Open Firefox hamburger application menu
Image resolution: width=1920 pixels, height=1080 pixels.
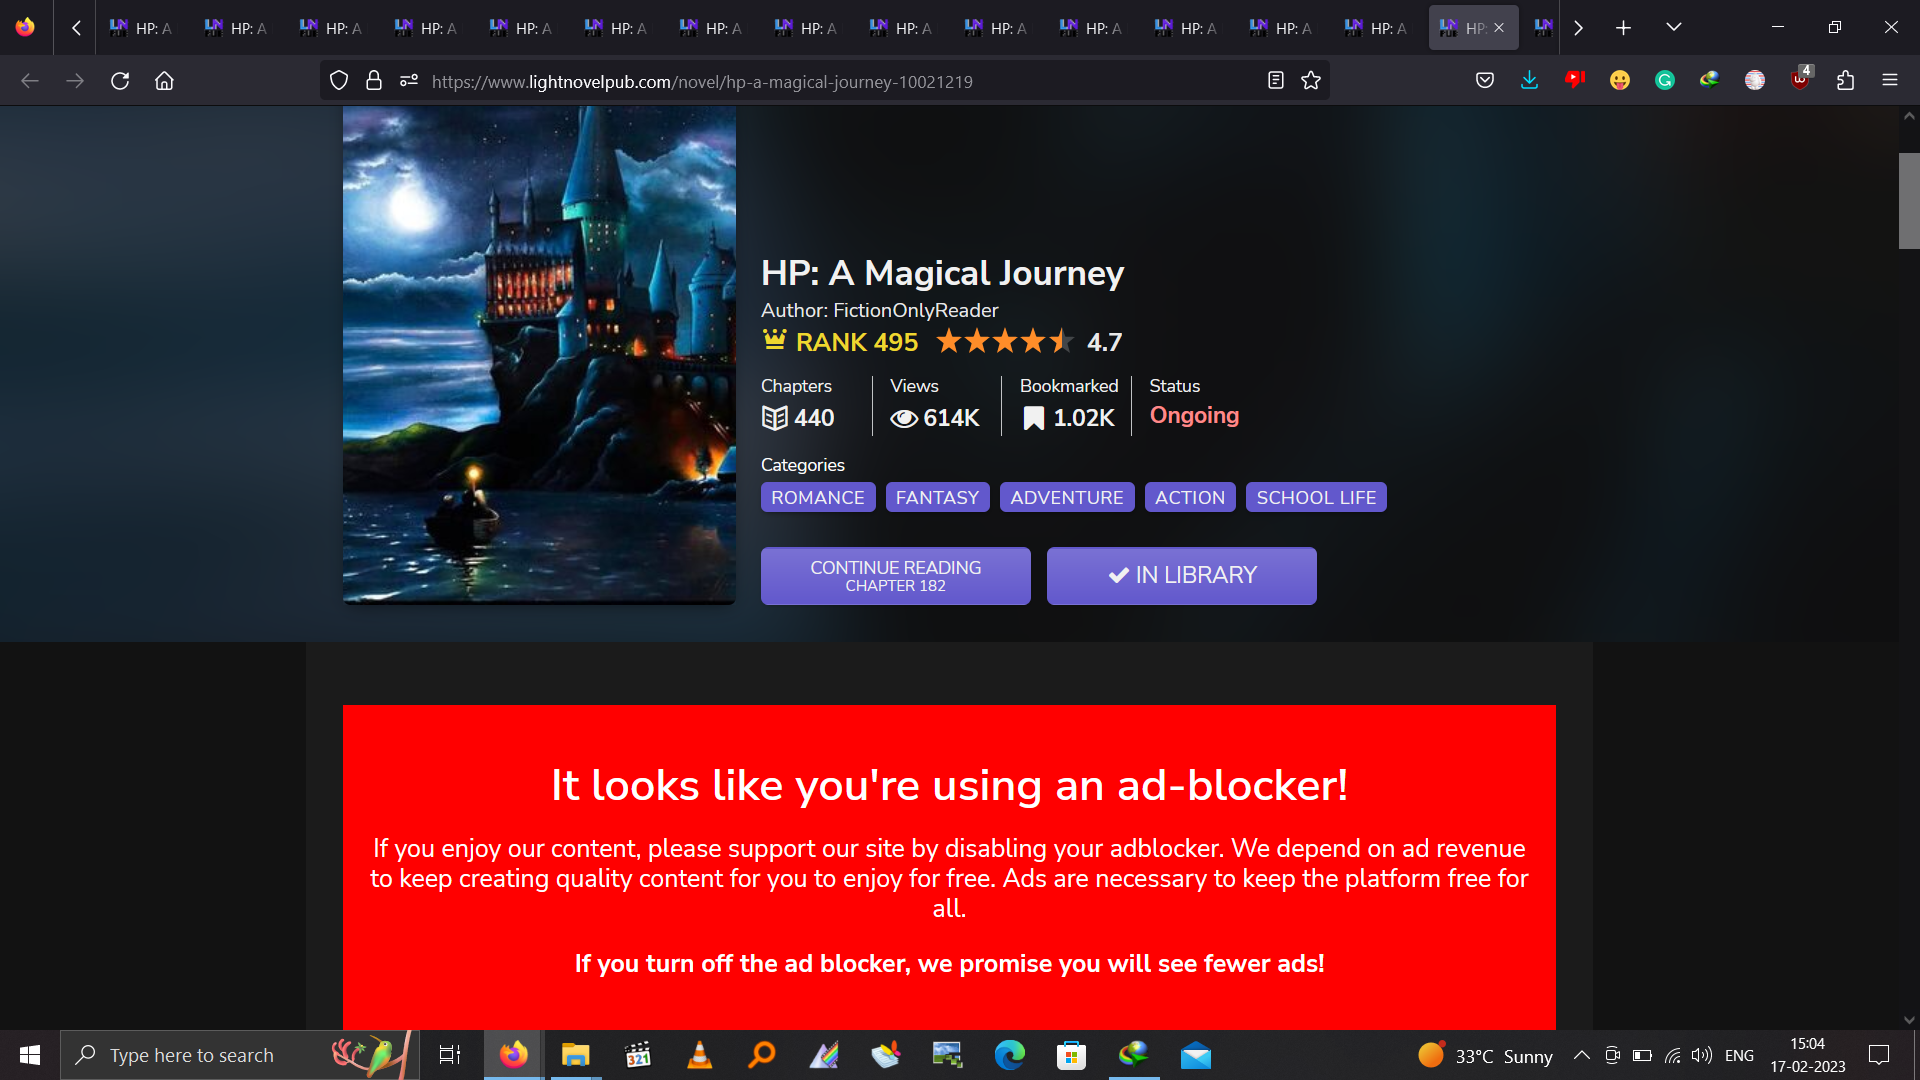click(1889, 81)
